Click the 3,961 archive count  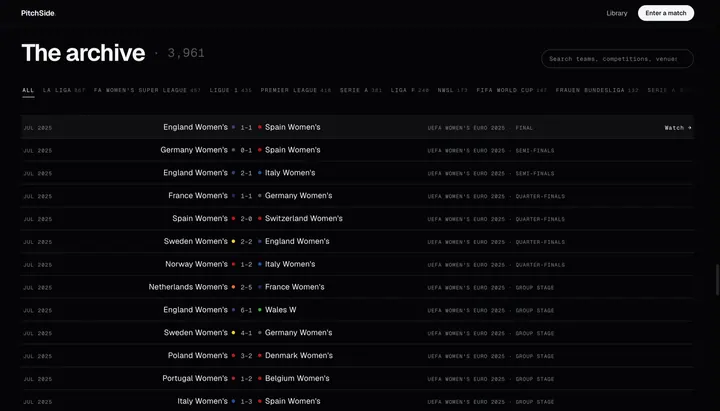186,53
